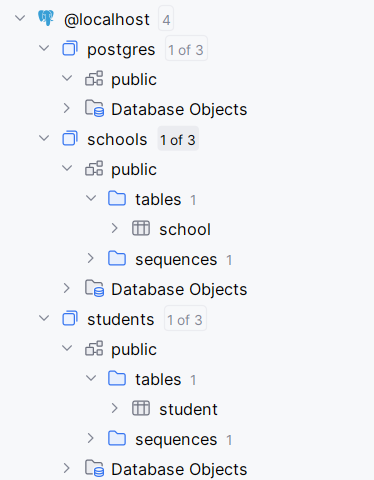Open the '1 of 3' schema selector for postgres
374x480 pixels.
click(x=186, y=49)
